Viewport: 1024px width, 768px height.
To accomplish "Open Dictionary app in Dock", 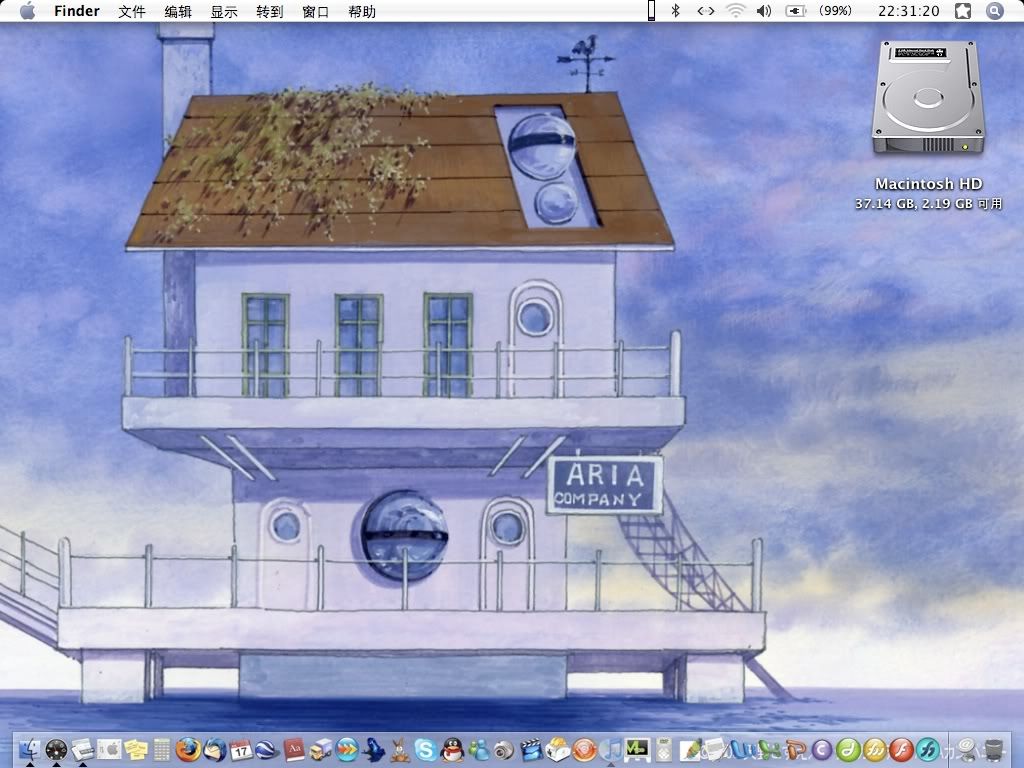I will click(x=294, y=750).
